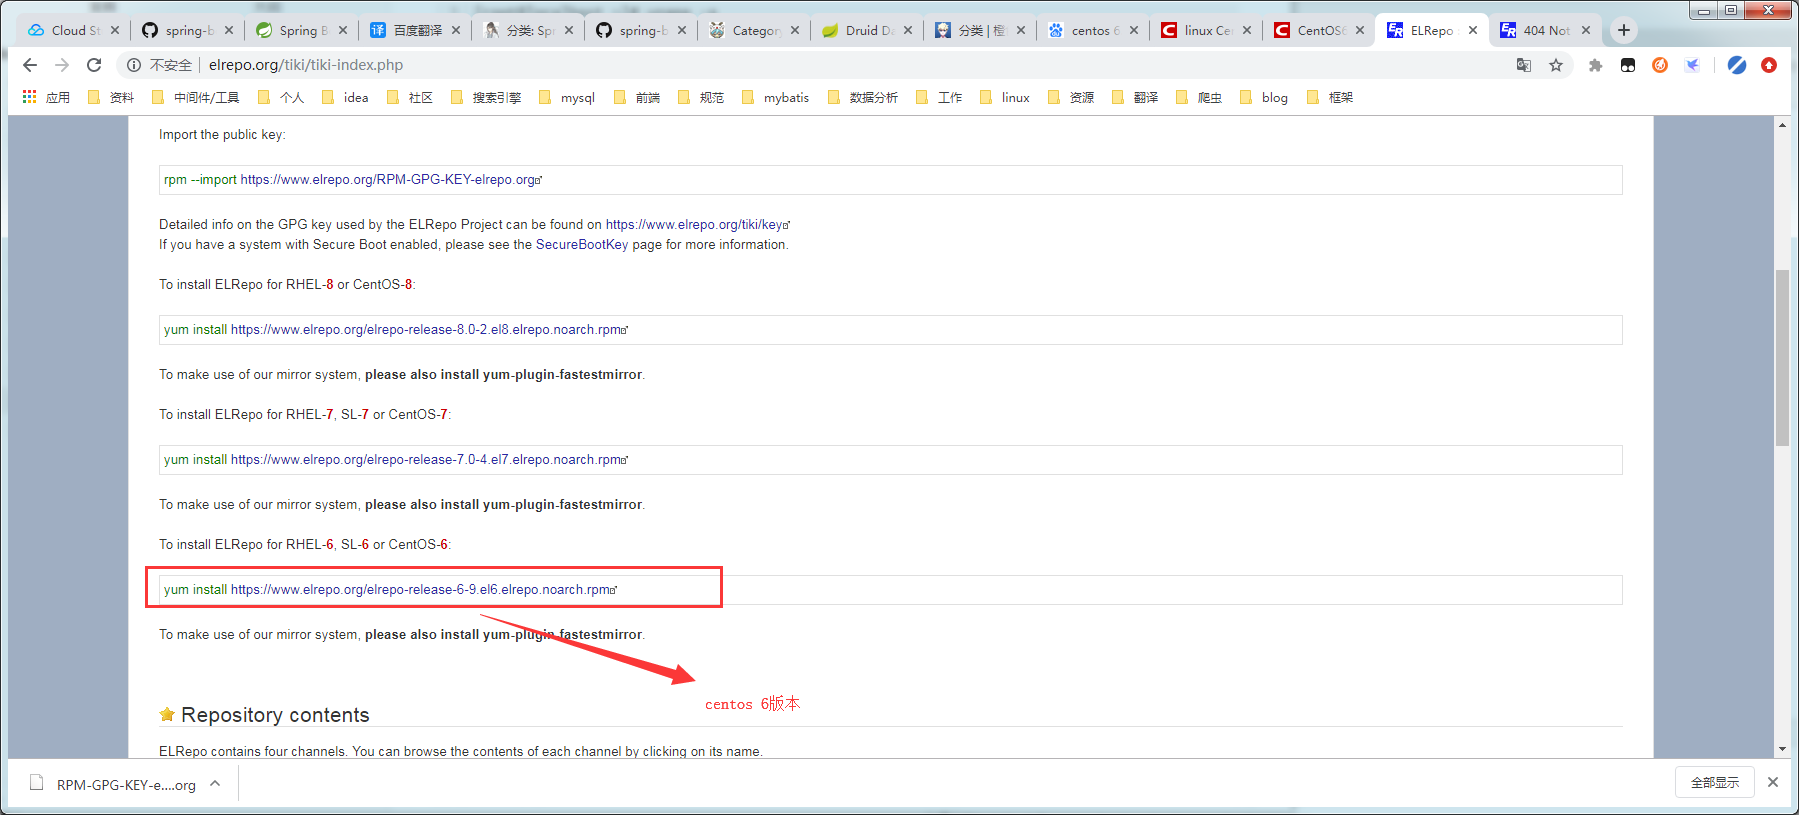Viewport: 1799px width, 815px height.
Task: Open the linux bookmark folder
Action: coord(1005,97)
